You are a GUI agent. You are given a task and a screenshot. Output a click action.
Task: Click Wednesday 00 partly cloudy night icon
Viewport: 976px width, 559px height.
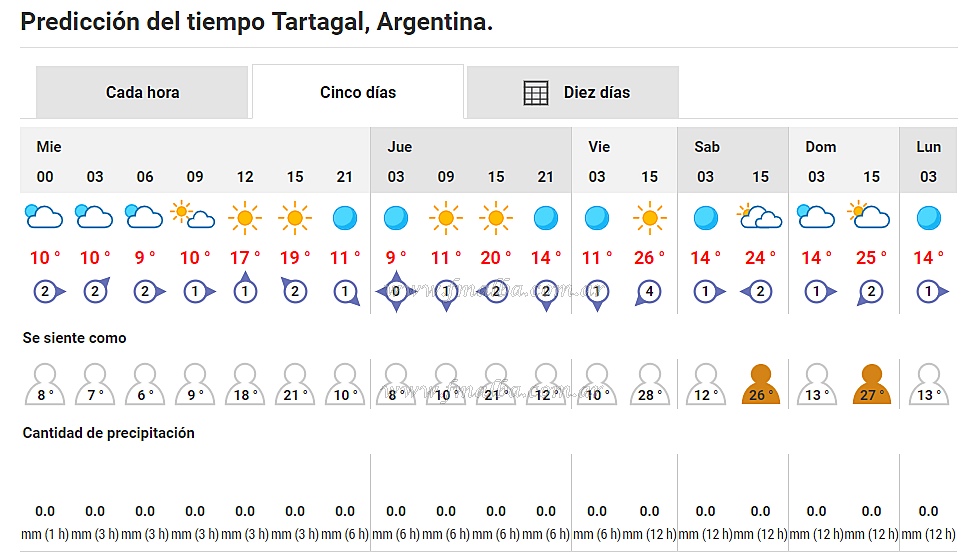[x=44, y=216]
